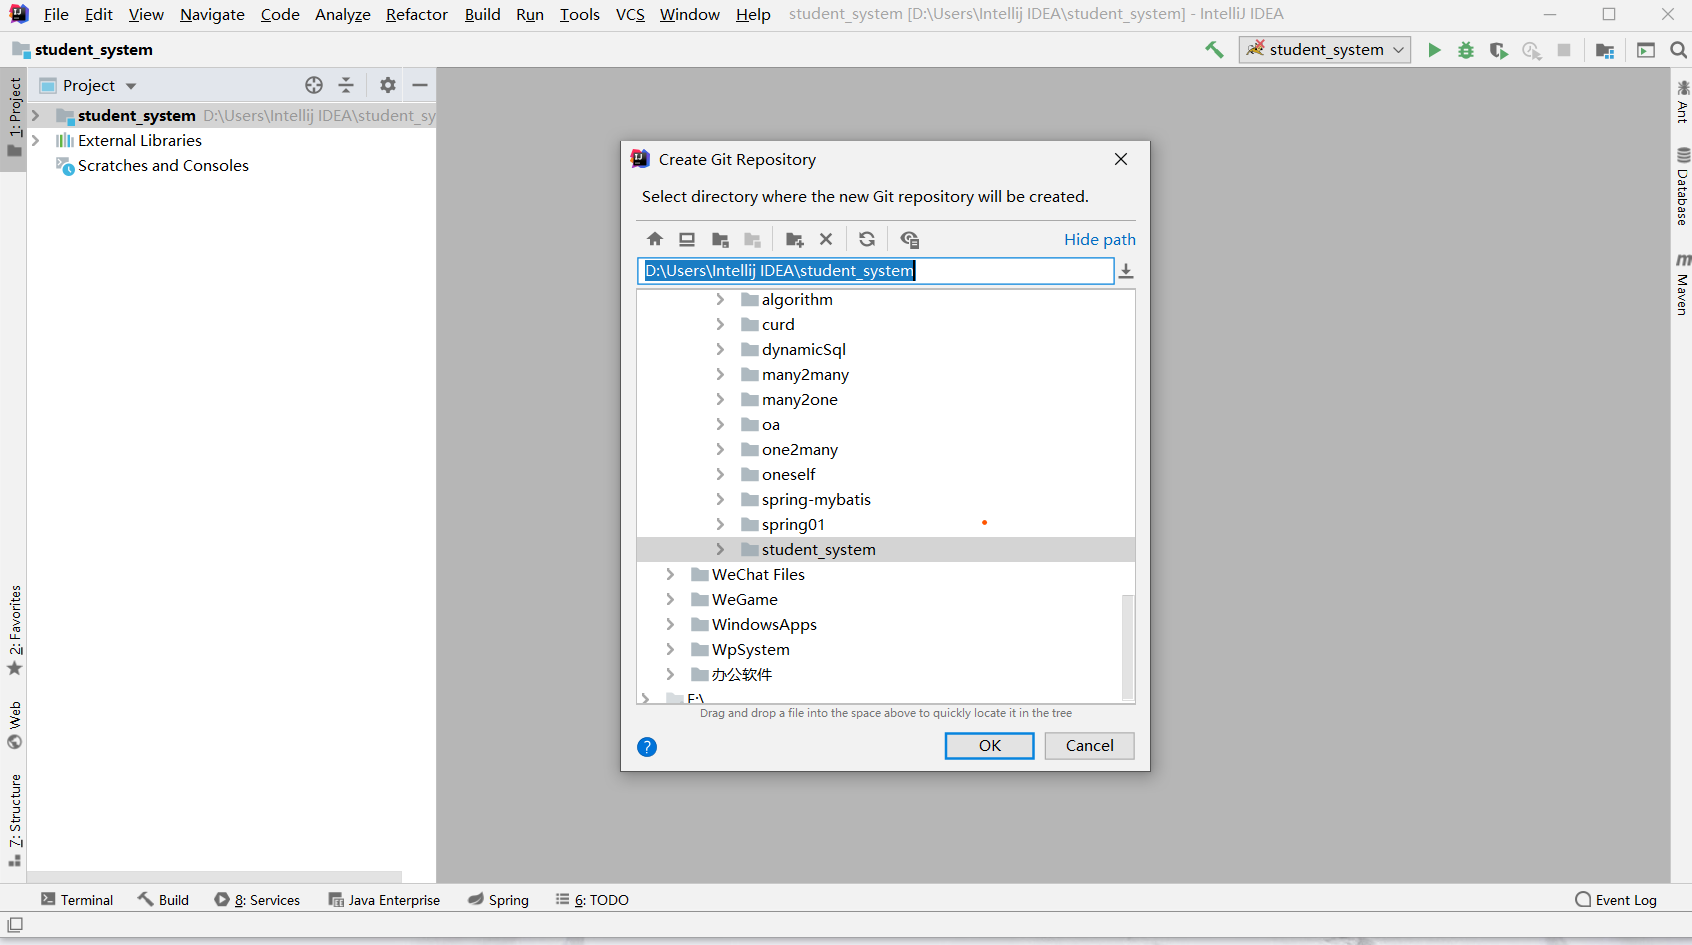1692x945 pixels.
Task: Open the VCS menu
Action: (x=630, y=14)
